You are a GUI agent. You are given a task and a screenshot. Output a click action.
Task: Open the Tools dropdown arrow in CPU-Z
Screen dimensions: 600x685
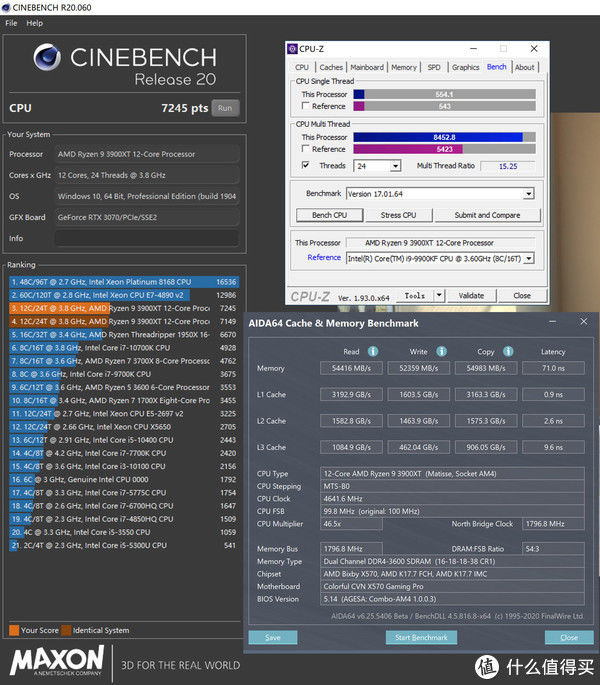point(440,296)
